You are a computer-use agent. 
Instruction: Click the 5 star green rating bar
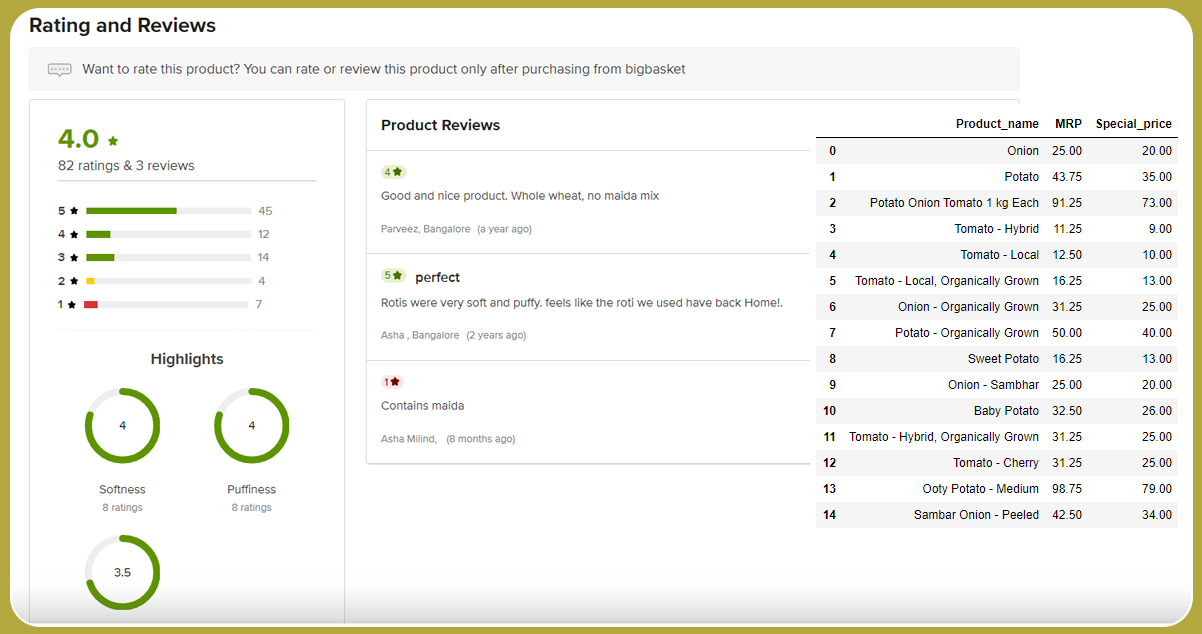[168, 211]
